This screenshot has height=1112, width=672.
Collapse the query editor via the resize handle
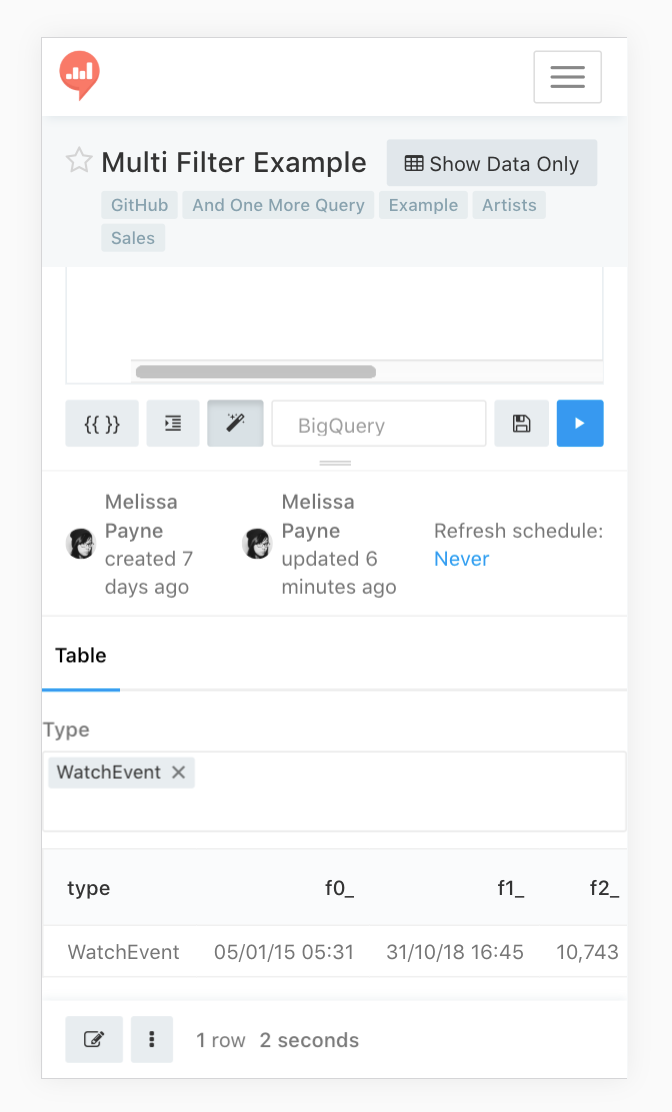pyautogui.click(x=334, y=462)
